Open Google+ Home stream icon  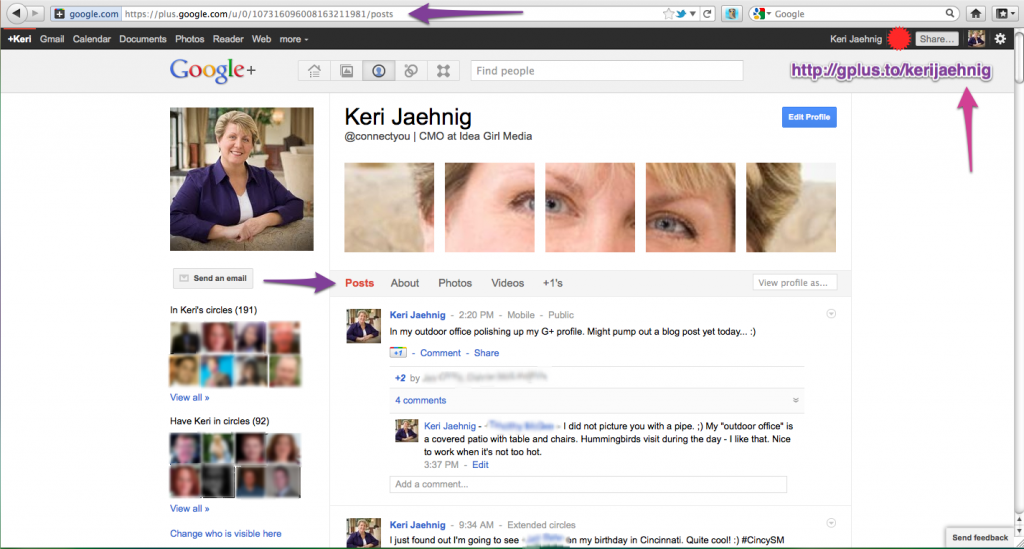tap(314, 71)
